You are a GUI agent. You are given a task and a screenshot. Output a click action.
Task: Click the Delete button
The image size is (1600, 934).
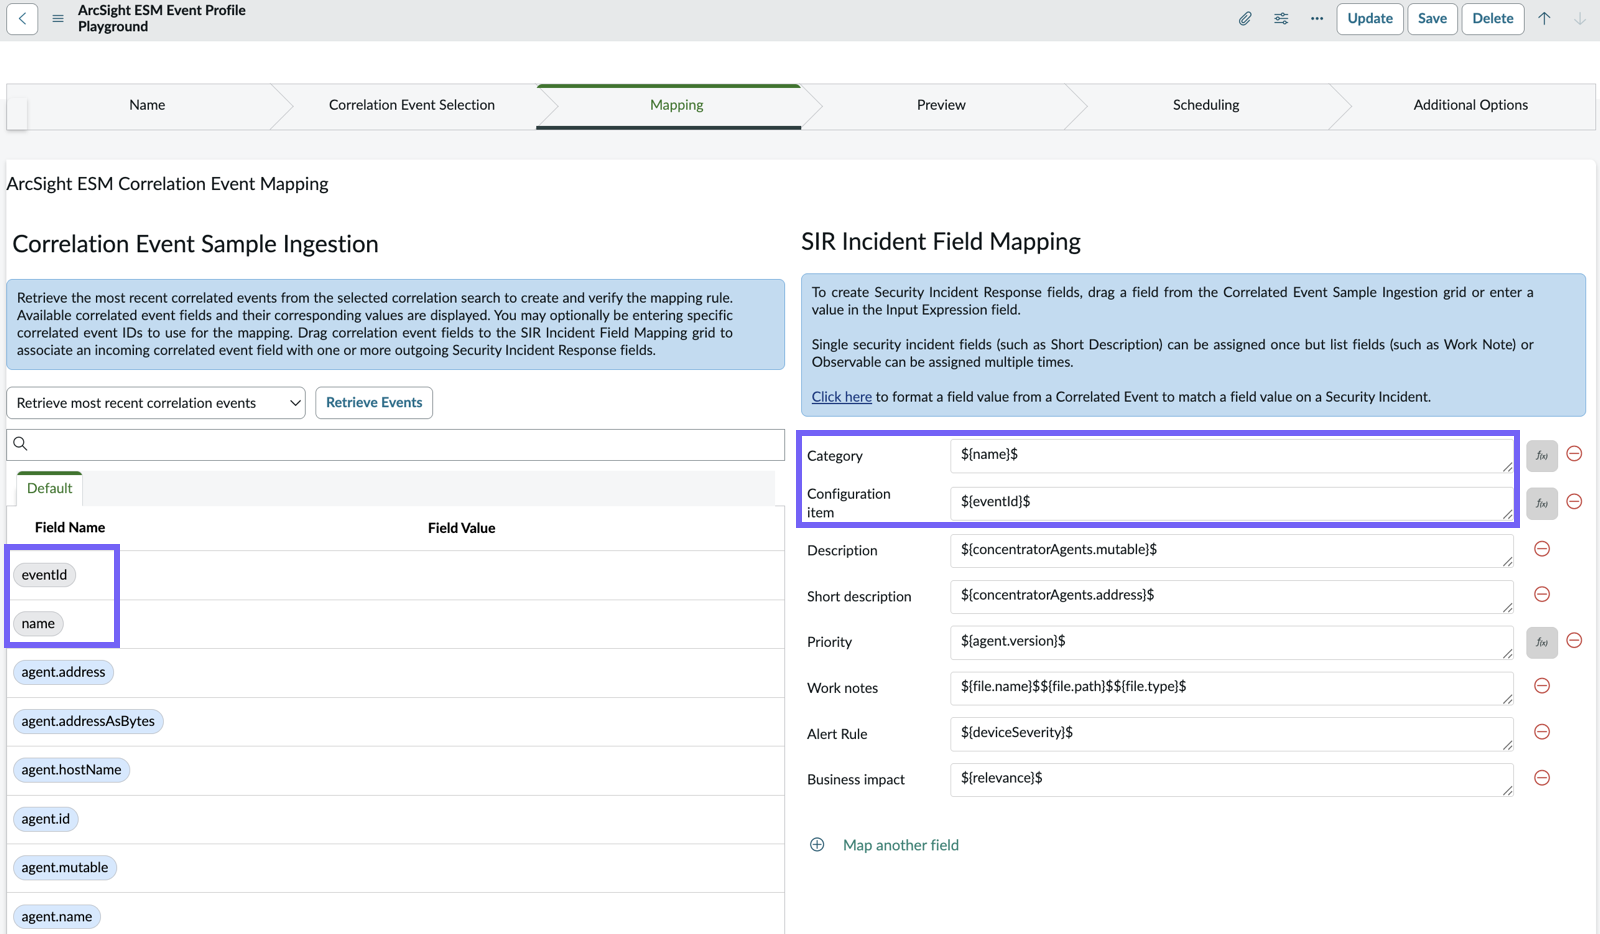pos(1493,18)
